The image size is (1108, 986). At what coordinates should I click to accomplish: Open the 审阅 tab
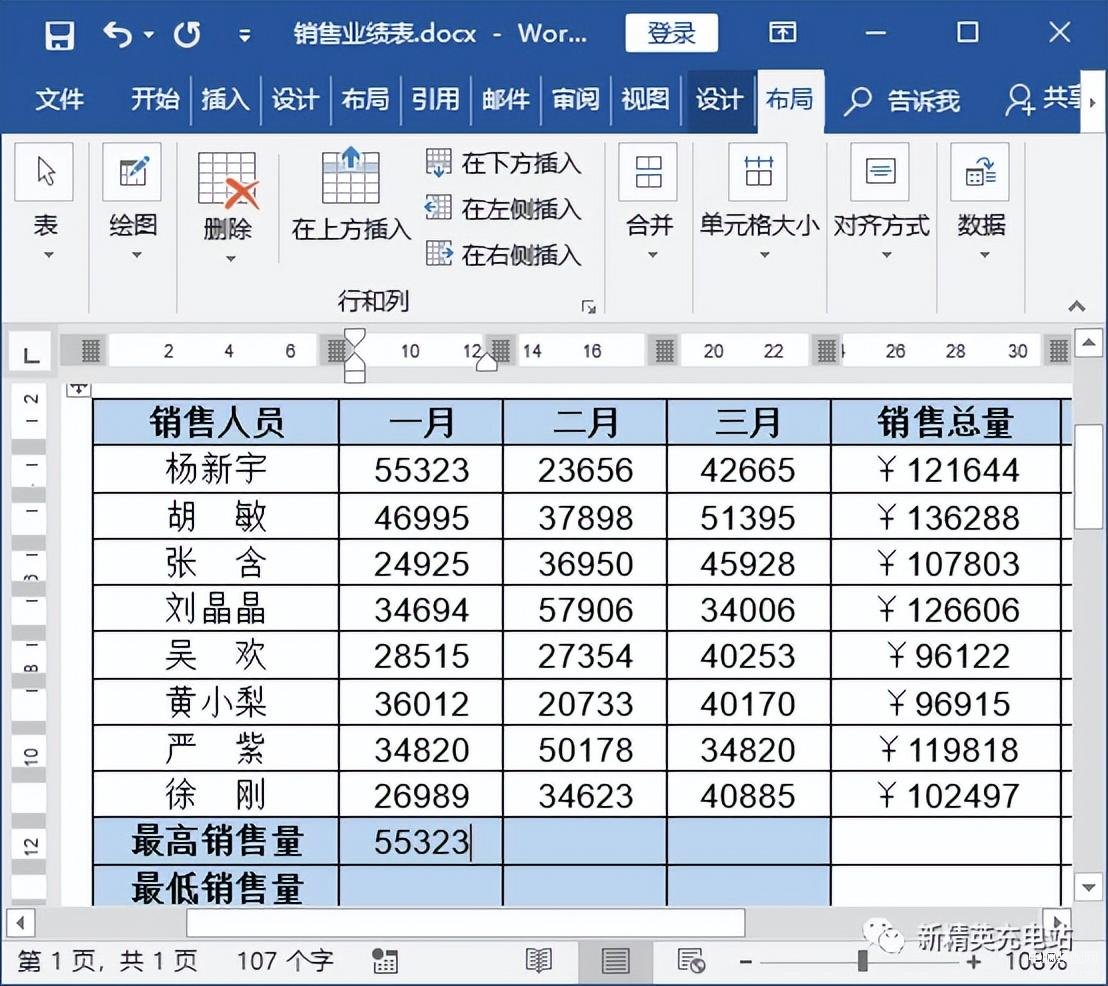(x=575, y=100)
